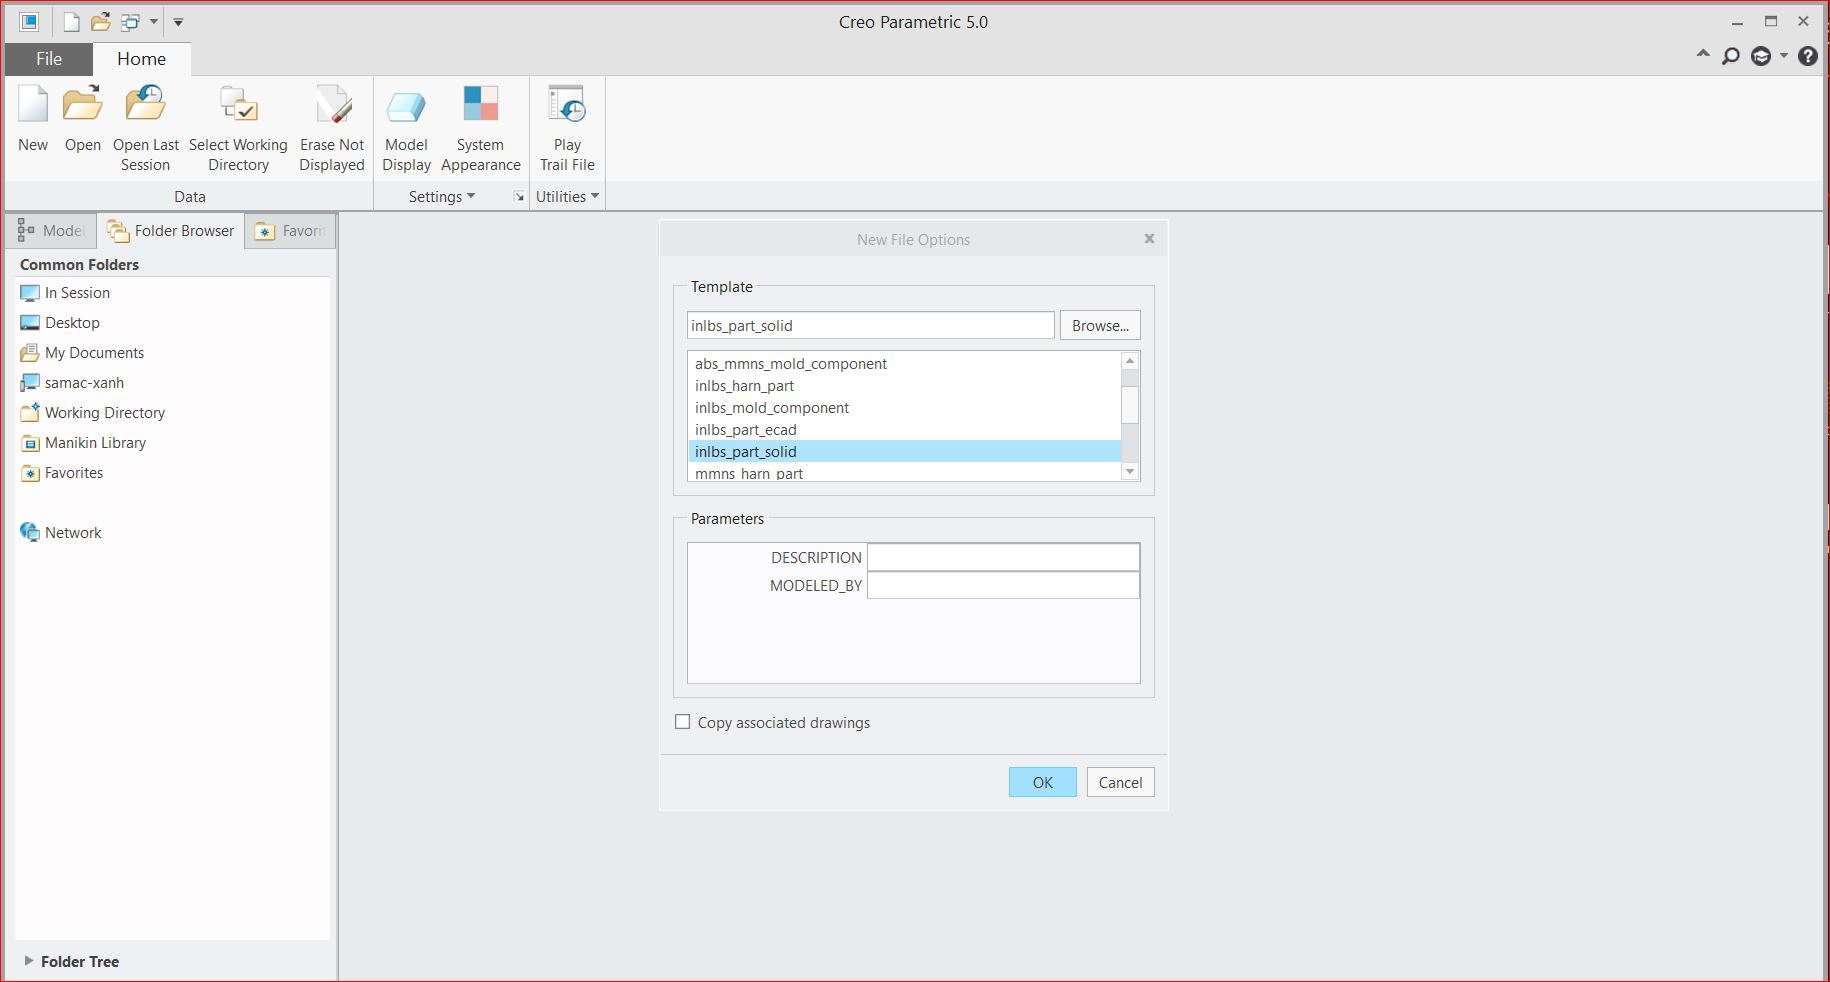Switch to Model Tree tab

coord(52,231)
